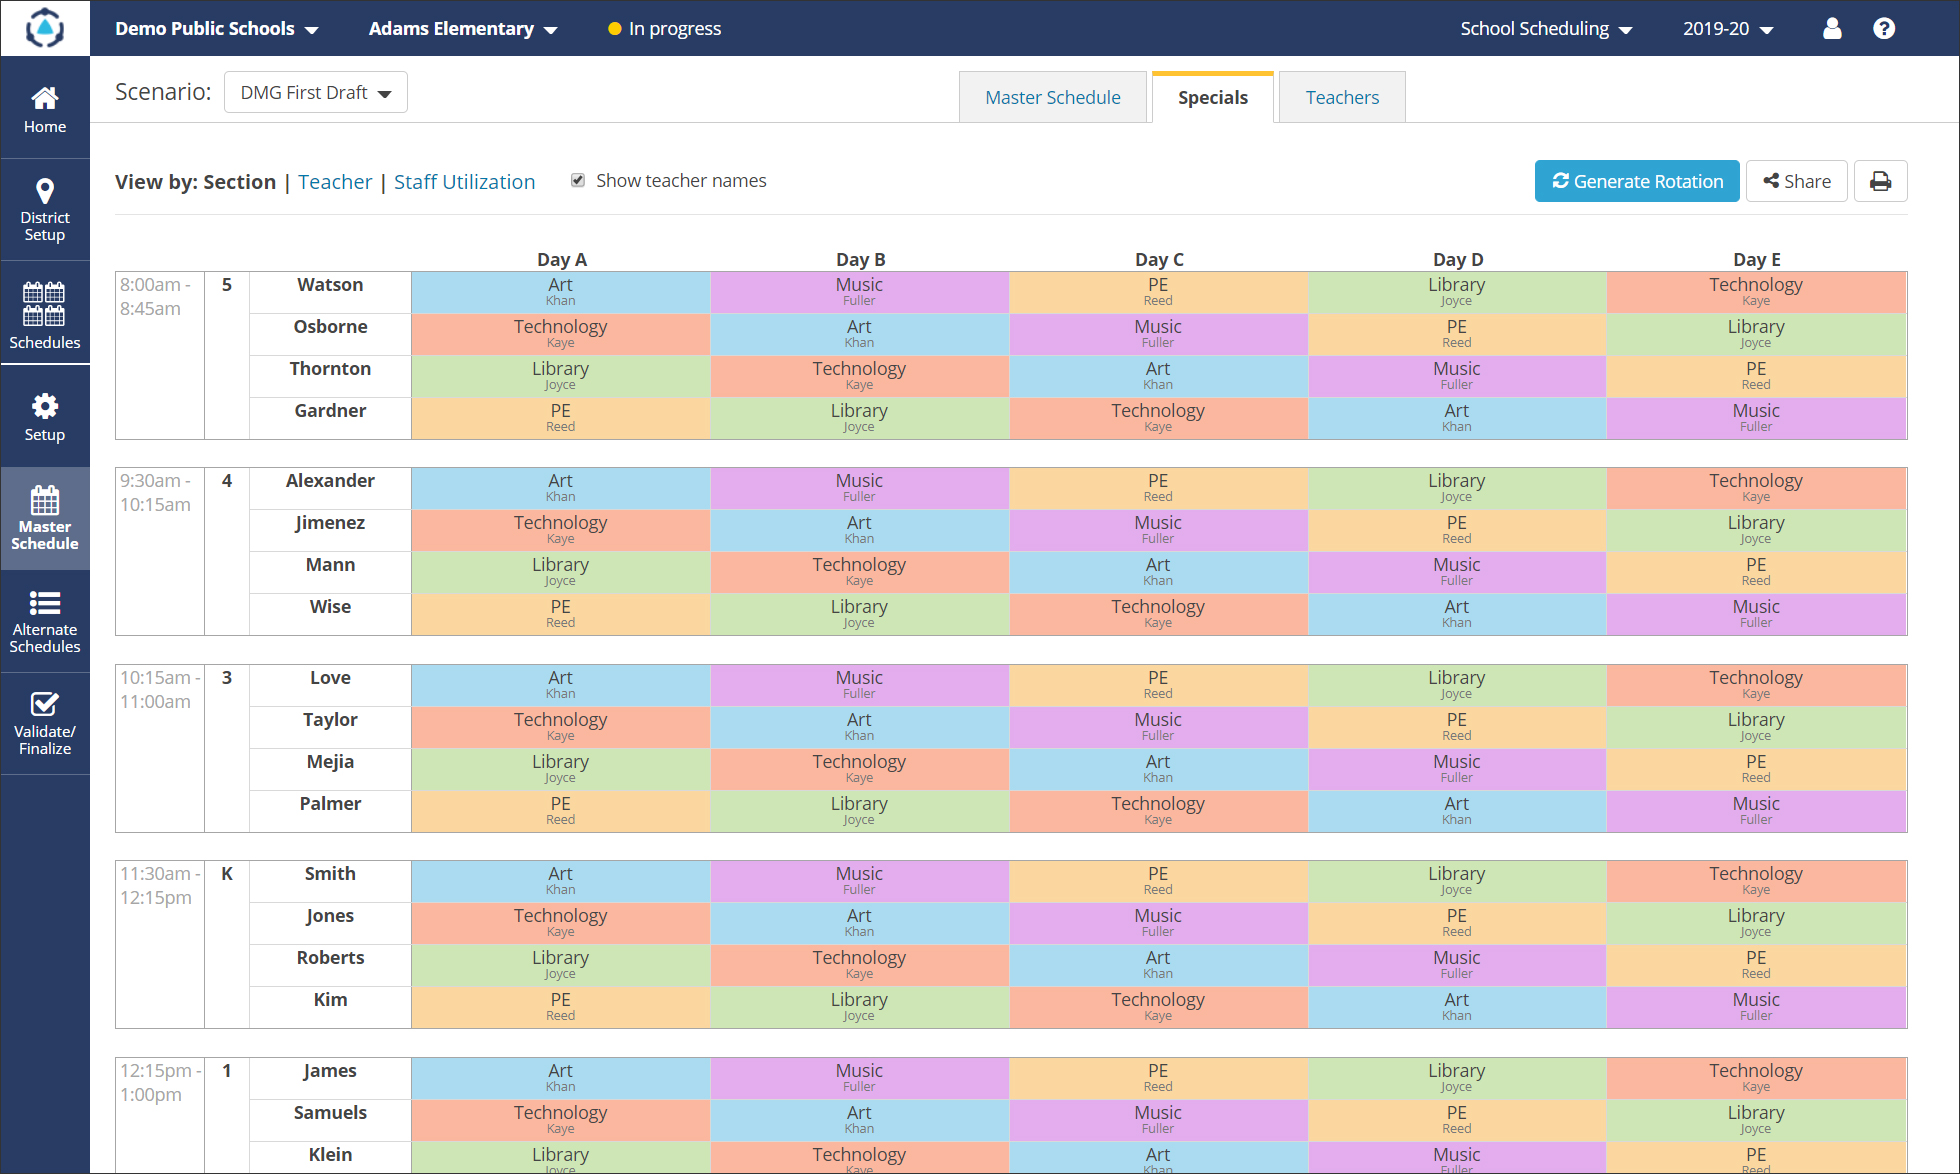Select Watson's Day A Art cell
1960x1174 pixels.
pyautogui.click(x=560, y=291)
